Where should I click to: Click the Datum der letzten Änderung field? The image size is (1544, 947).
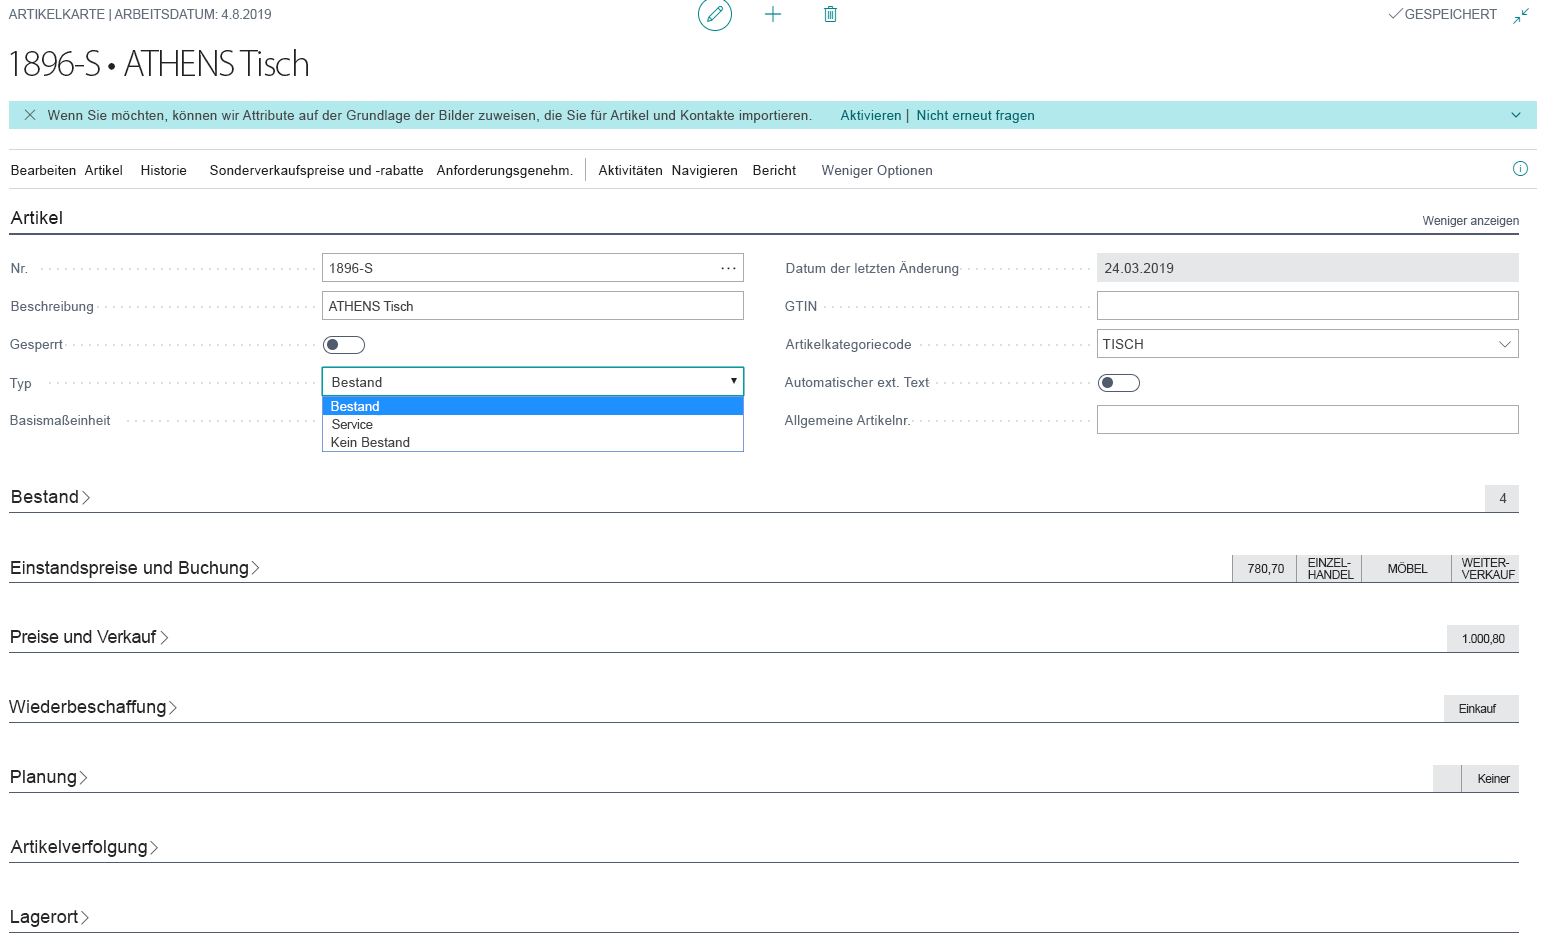(1307, 268)
